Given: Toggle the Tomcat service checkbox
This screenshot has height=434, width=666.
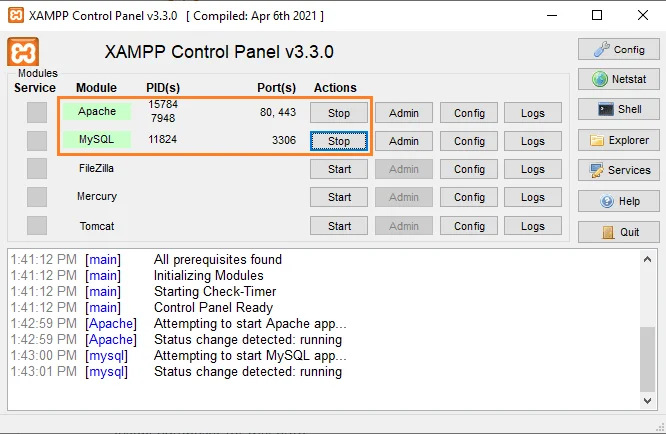Looking at the screenshot, I should [x=37, y=225].
